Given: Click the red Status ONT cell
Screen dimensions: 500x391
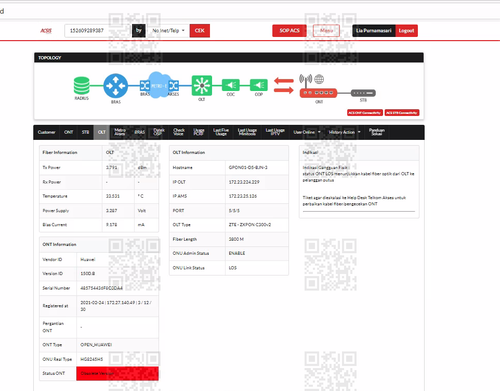Looking at the screenshot, I should coord(117,373).
